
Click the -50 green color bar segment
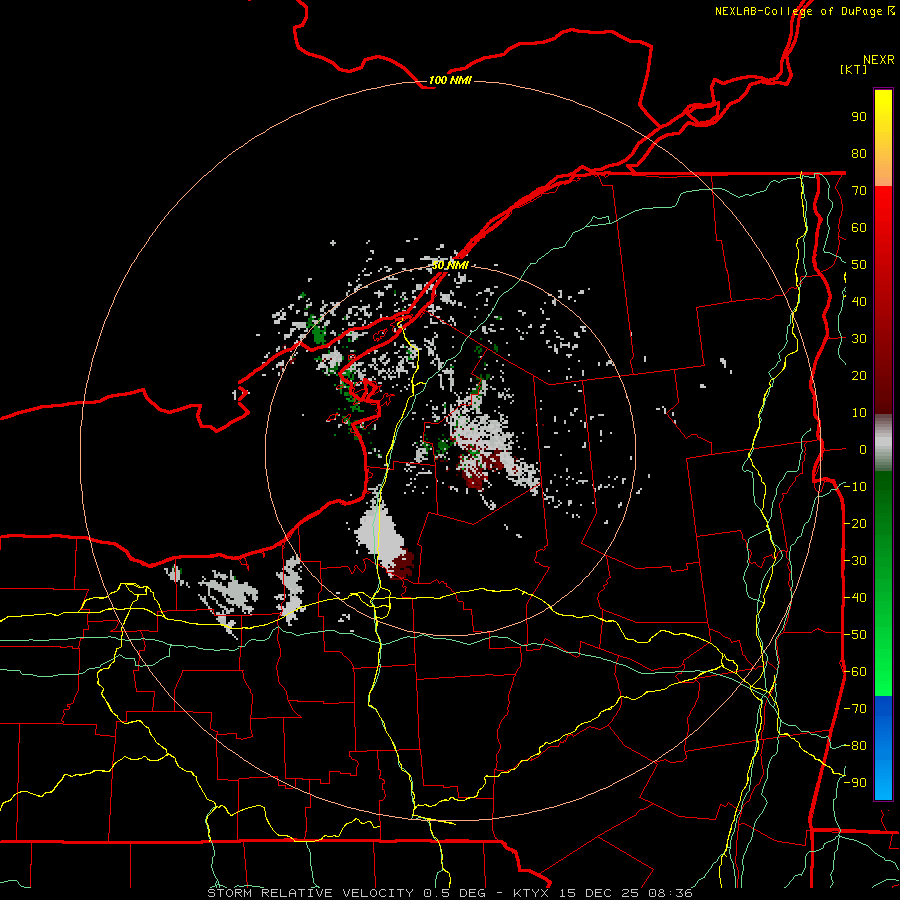pyautogui.click(x=883, y=634)
